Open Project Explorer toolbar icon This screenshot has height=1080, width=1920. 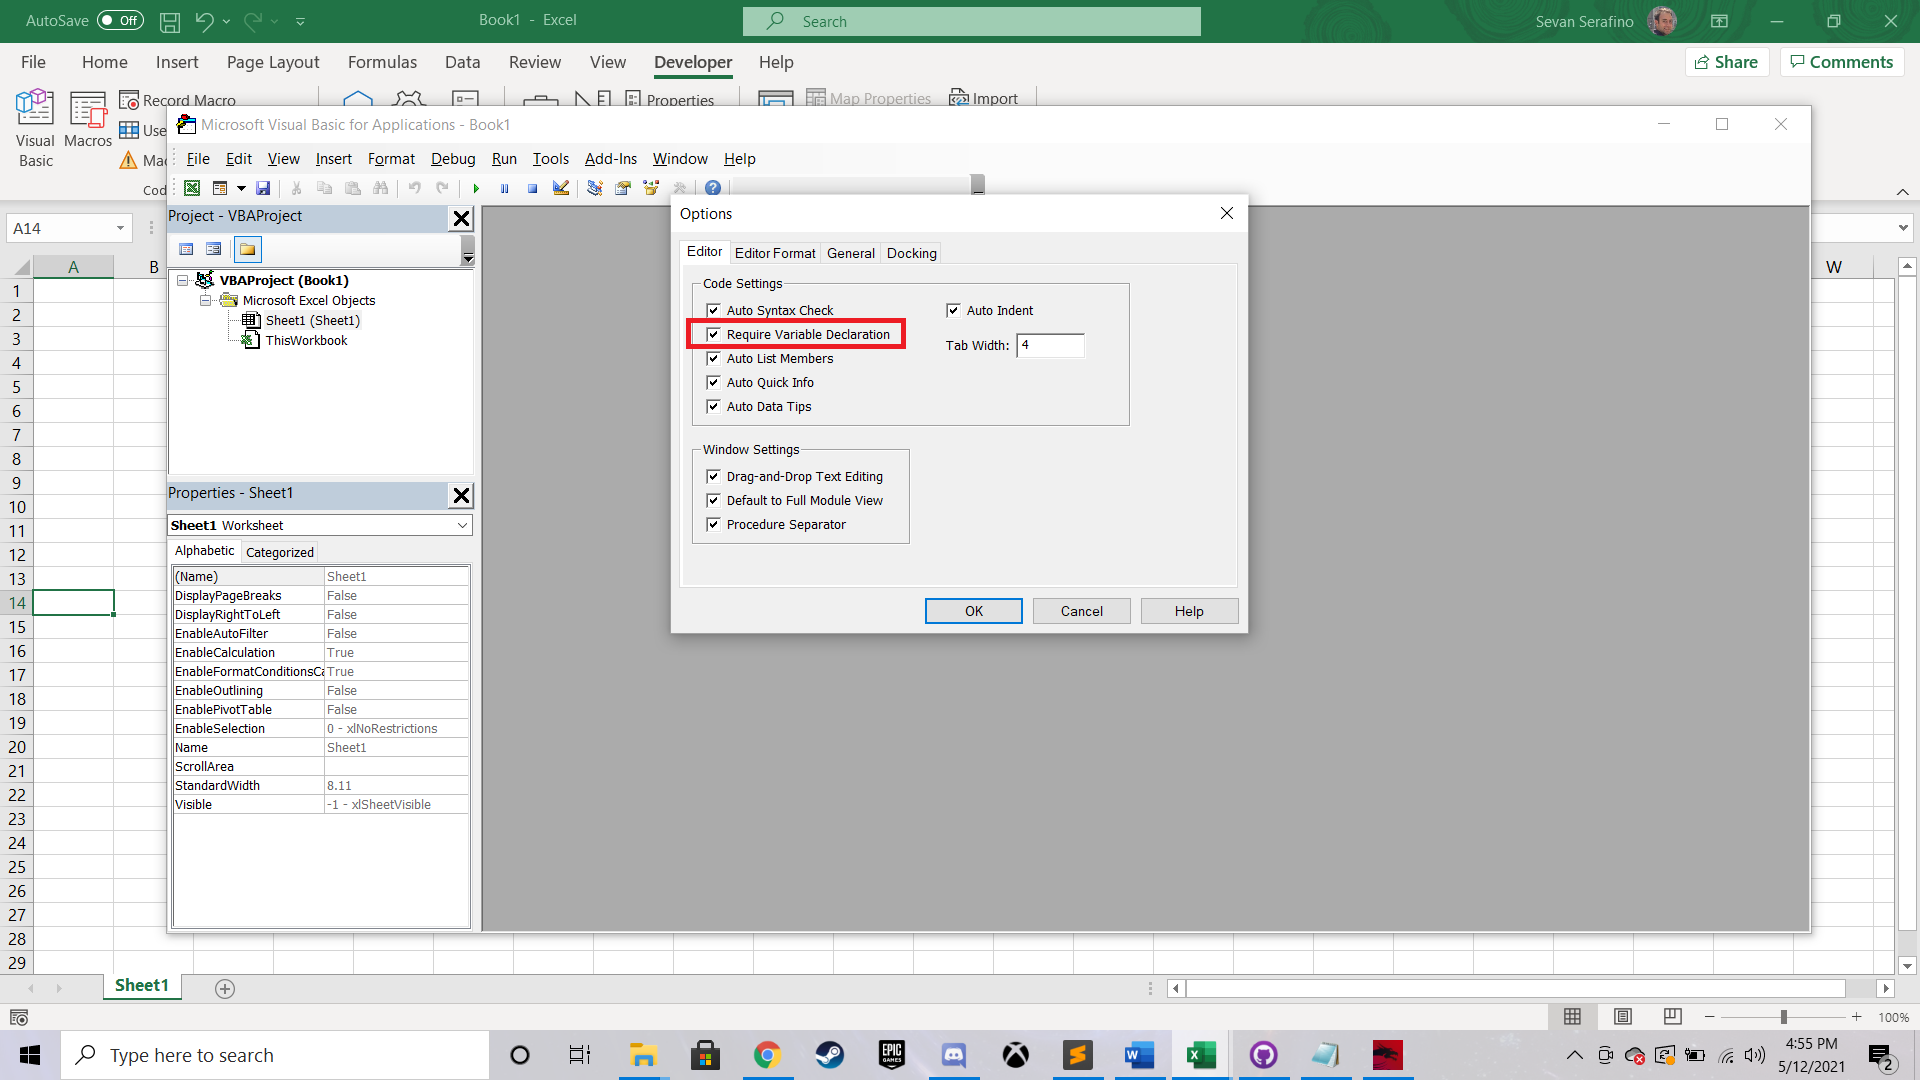pos(595,188)
